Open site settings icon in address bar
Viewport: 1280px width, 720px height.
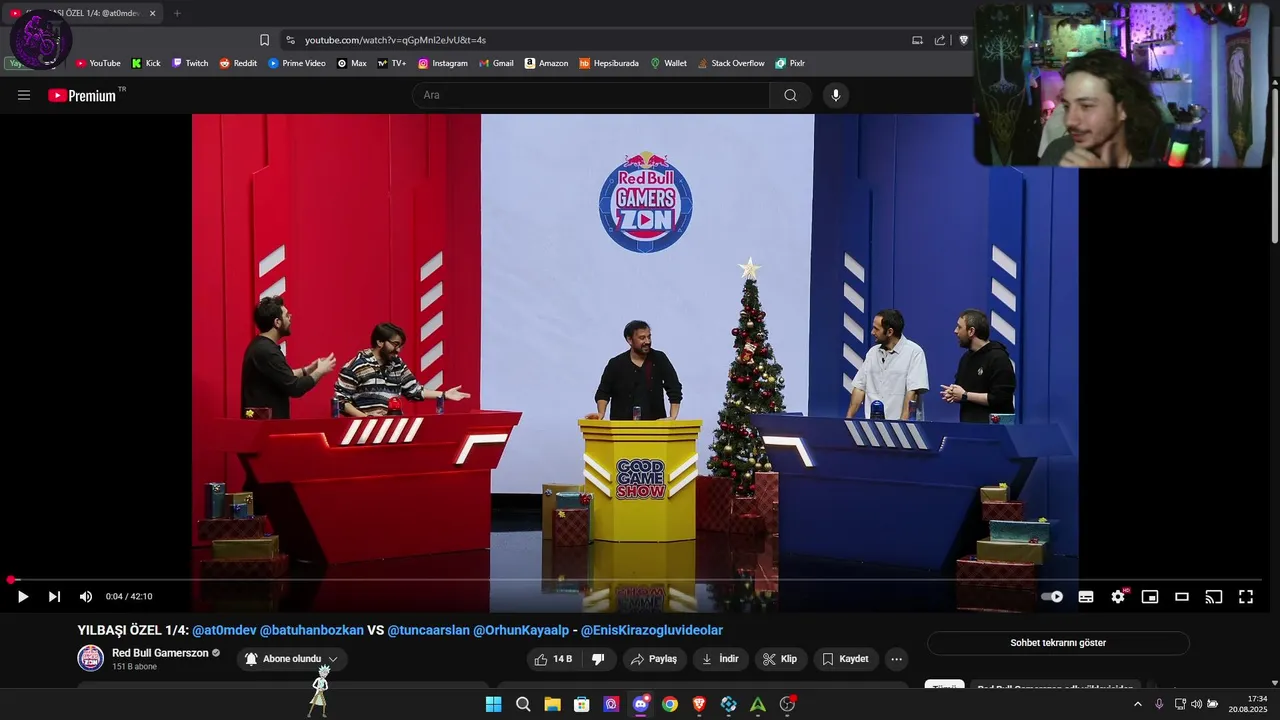coord(290,40)
